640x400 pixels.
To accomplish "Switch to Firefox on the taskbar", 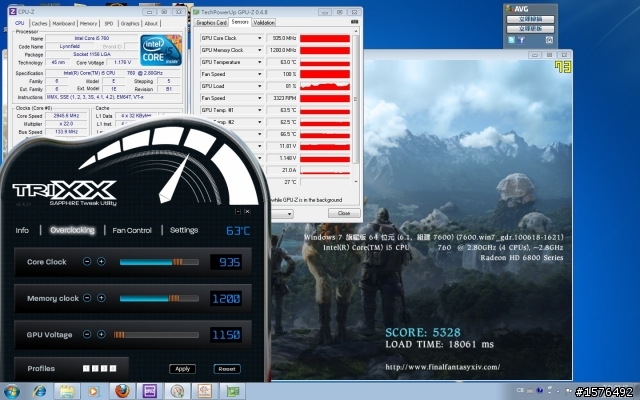I will [122, 391].
